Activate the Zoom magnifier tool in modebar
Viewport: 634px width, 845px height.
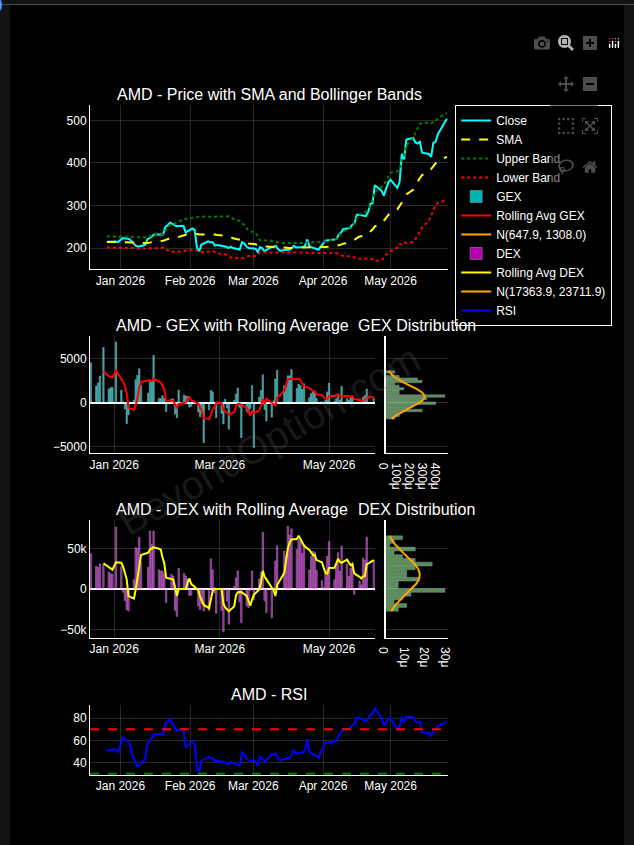tap(566, 43)
